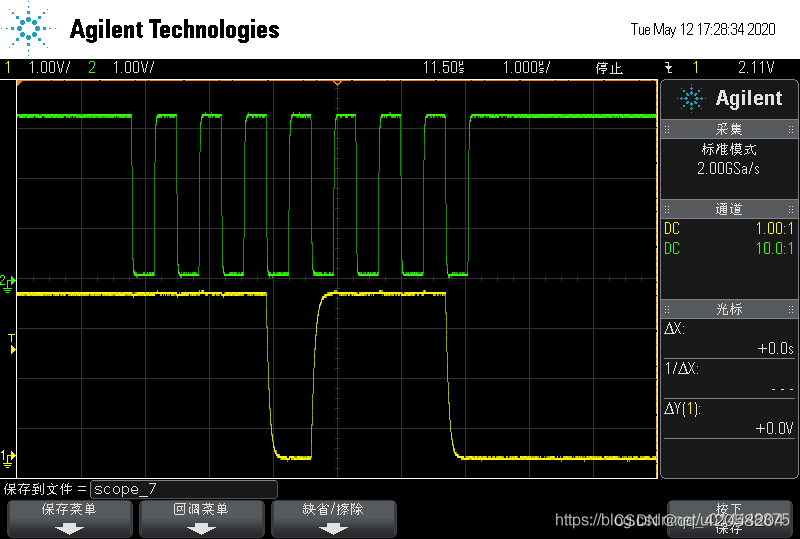The width and height of the screenshot is (800, 539).
Task: Open the 通道 panel header
Action: 729,209
